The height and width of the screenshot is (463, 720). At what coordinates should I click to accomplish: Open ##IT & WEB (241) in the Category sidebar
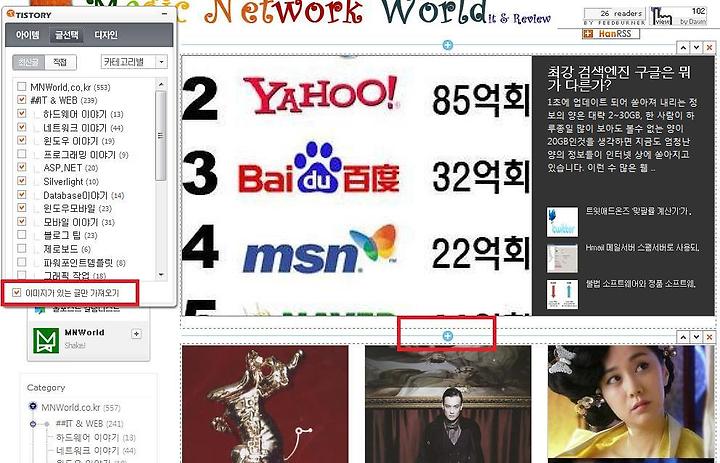[x=89, y=423]
